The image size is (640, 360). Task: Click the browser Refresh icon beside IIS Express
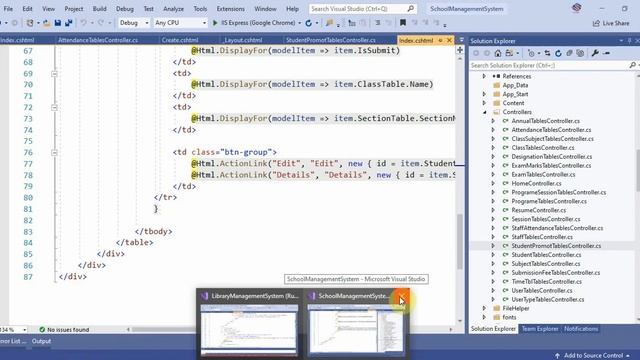point(309,23)
